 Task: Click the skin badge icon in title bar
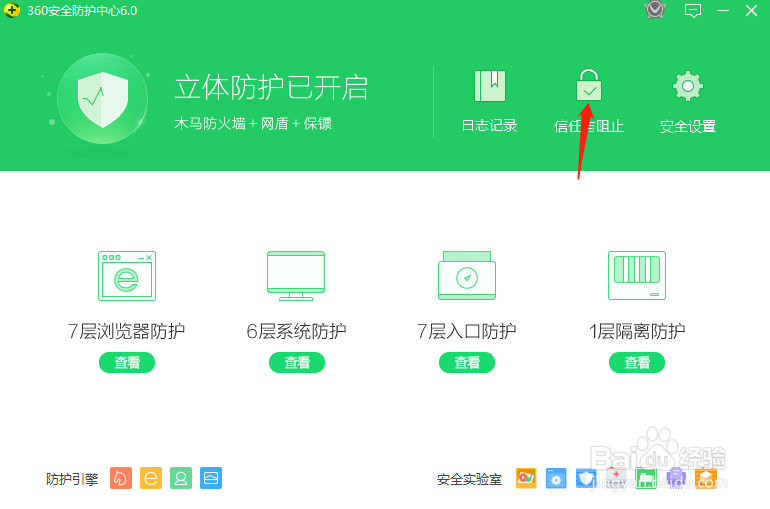655,10
